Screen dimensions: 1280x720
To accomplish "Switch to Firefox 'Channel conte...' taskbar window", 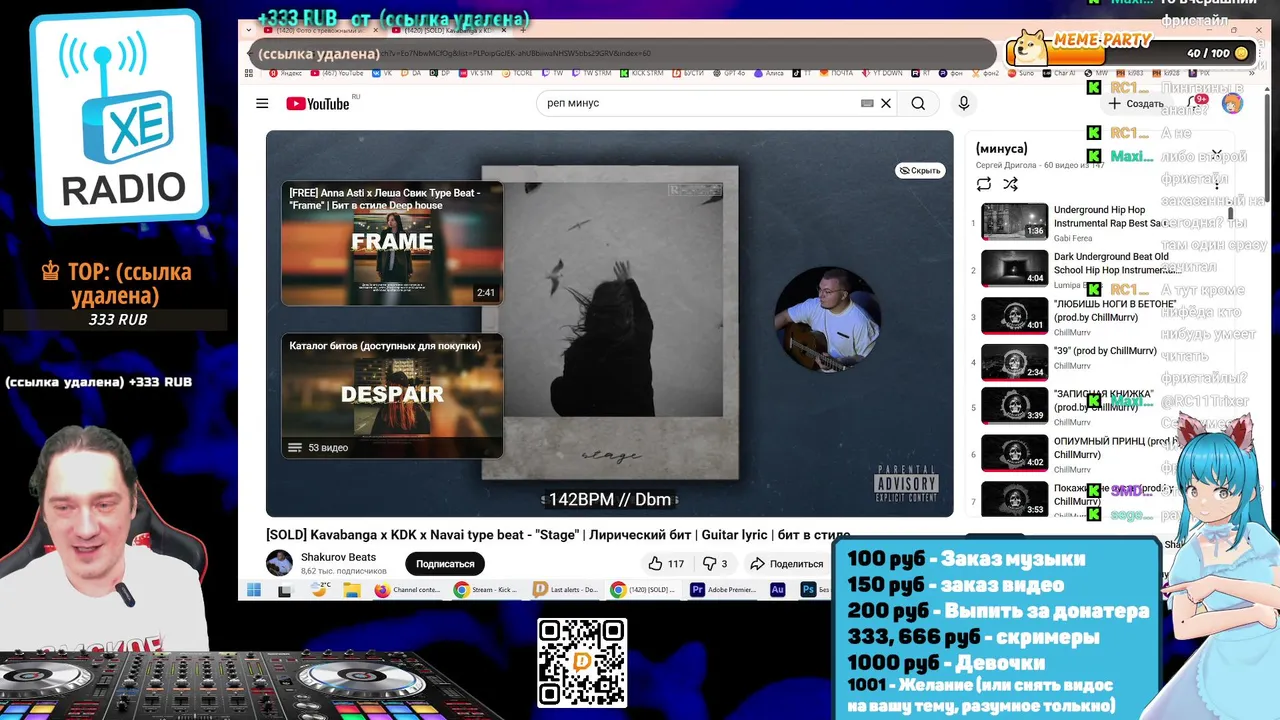I will pos(408,590).
